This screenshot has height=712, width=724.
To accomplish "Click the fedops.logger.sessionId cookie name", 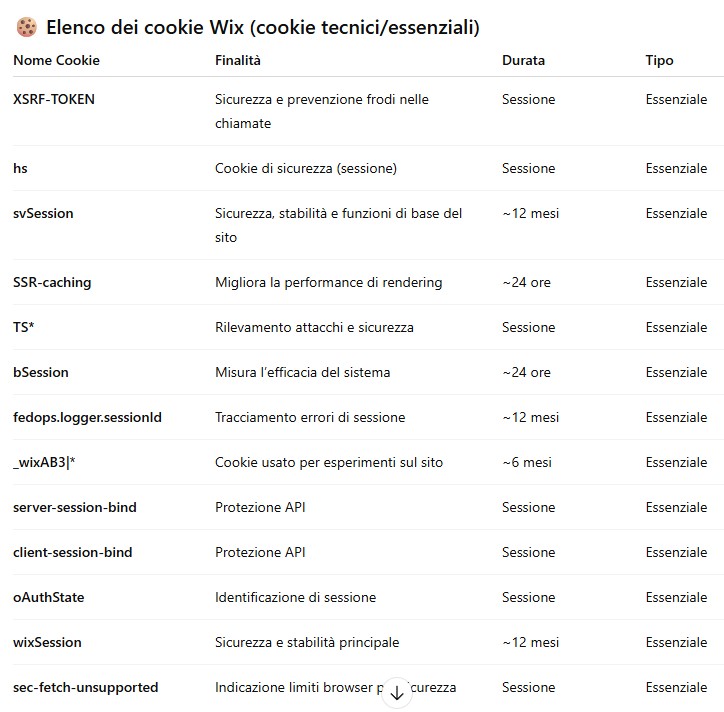I will 87,417.
